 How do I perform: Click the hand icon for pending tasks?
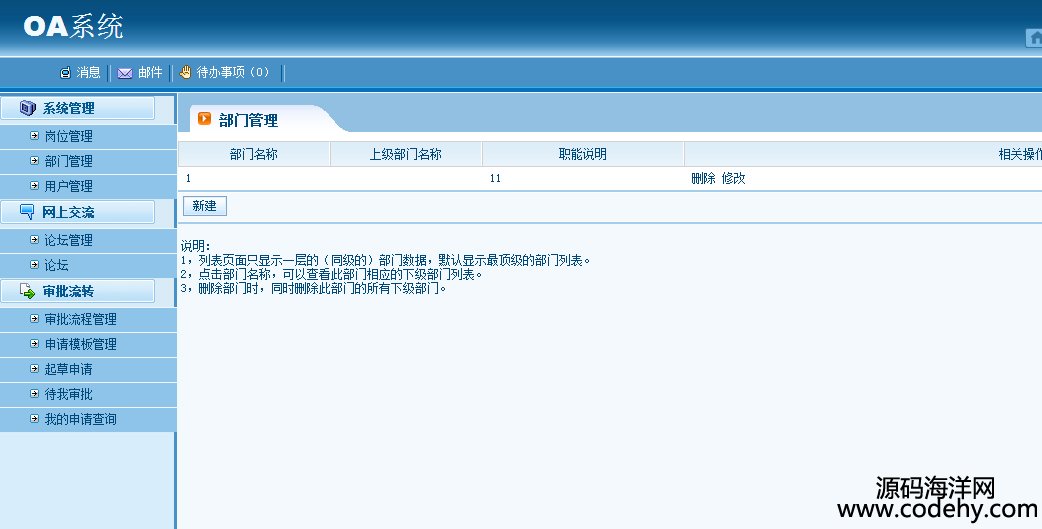click(x=185, y=72)
